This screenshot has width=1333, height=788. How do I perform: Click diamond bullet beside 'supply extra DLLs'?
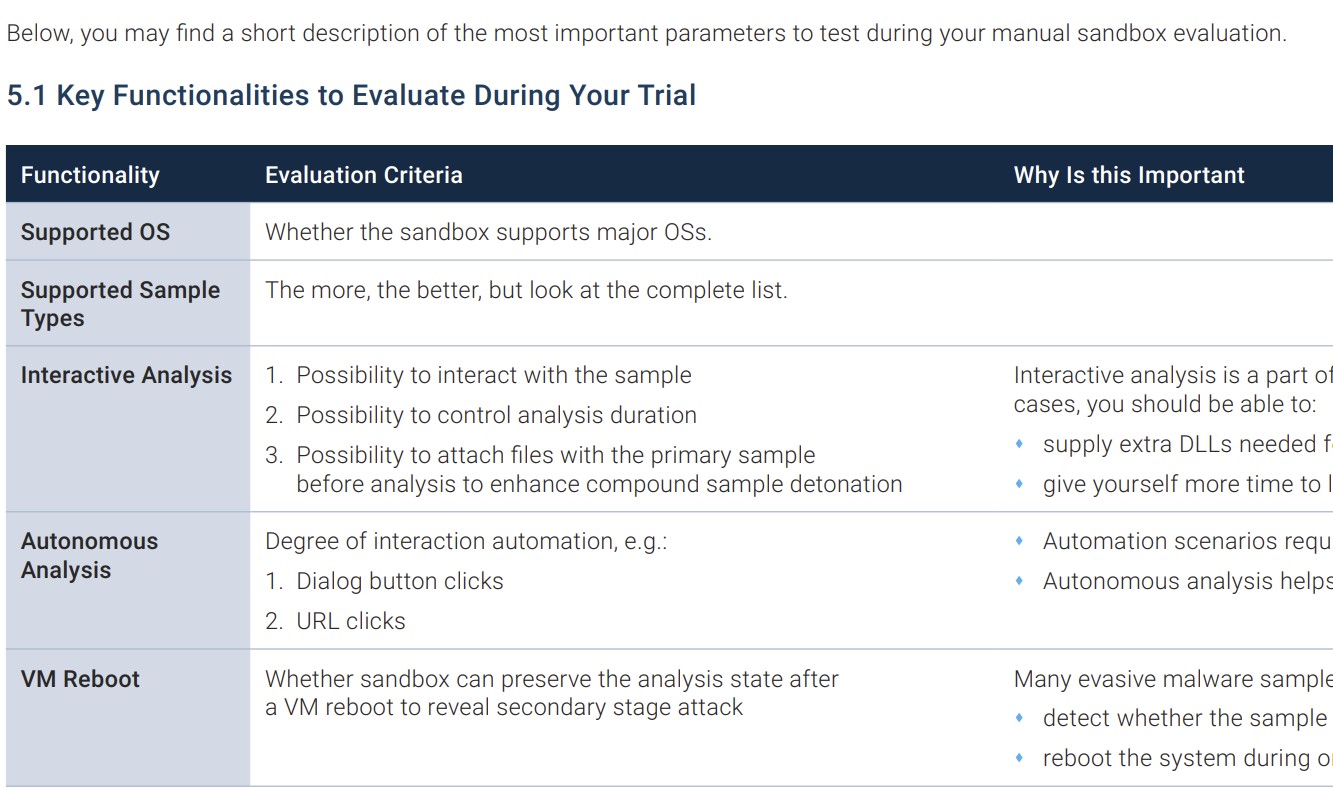tap(1020, 444)
